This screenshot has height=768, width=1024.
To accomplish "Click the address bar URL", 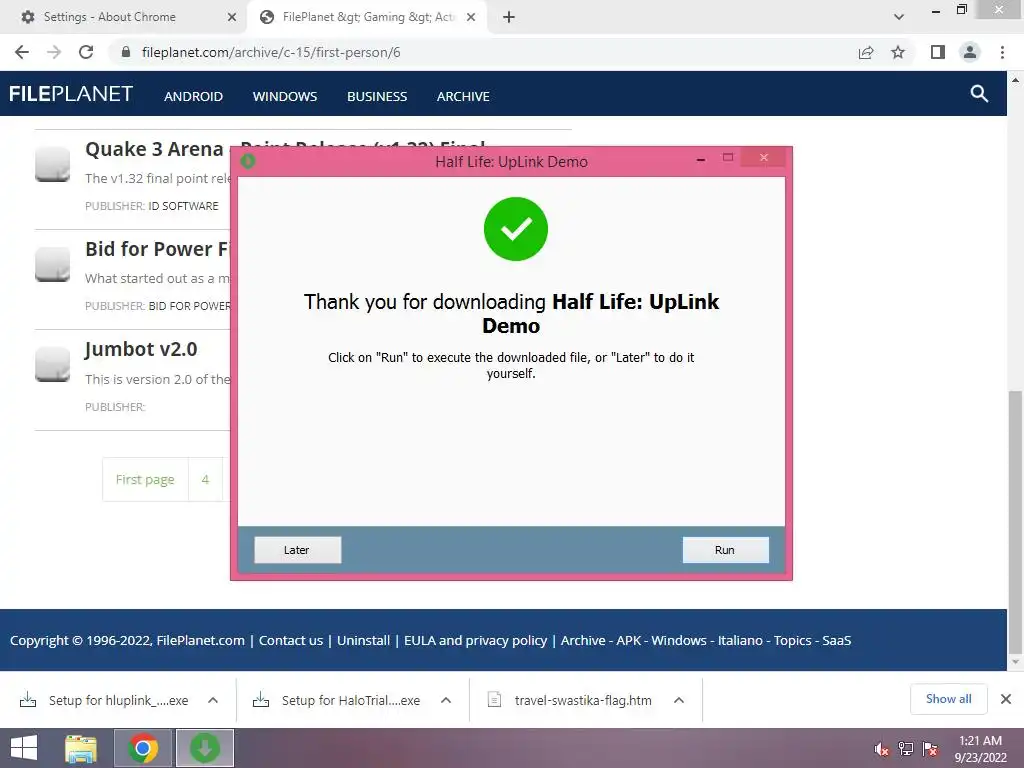I will (271, 52).
